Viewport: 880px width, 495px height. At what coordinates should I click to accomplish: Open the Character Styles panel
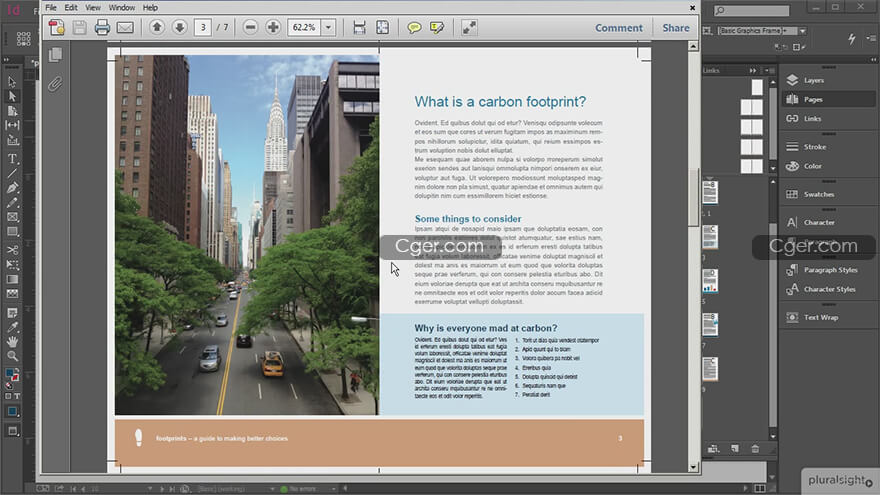coord(828,289)
